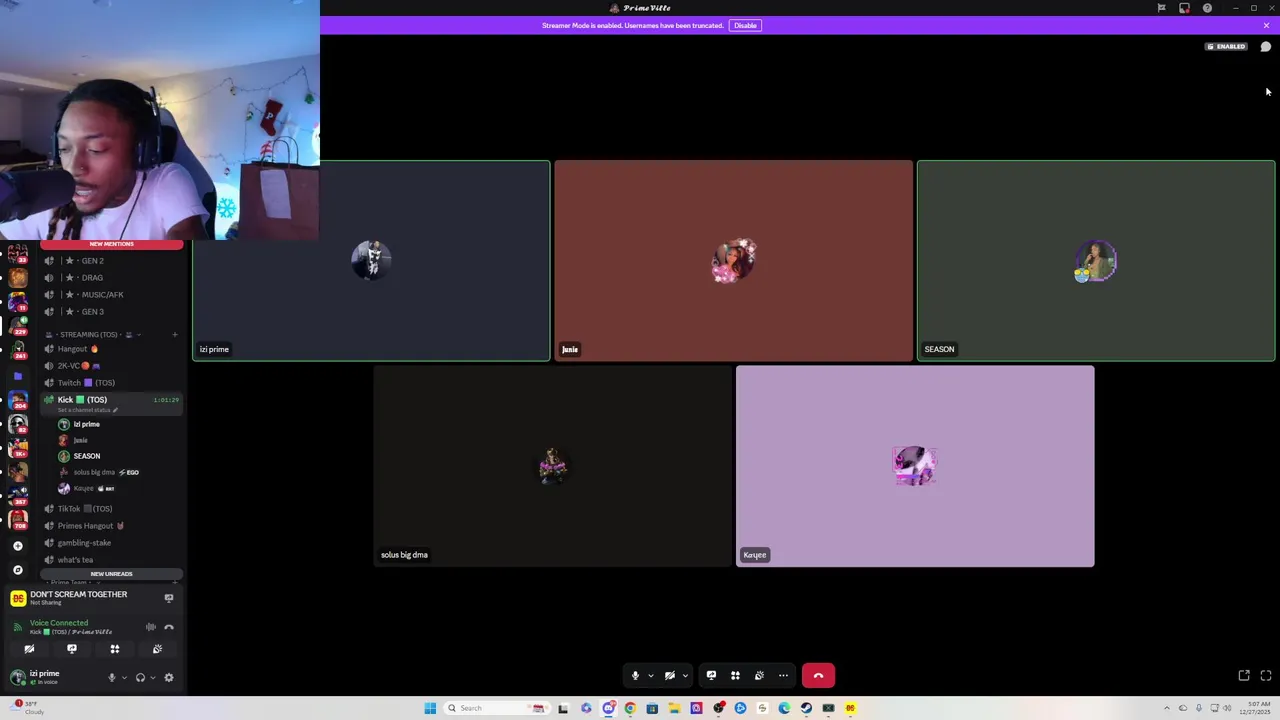
Task: Open Discover servers compass icon
Action: 17,570
